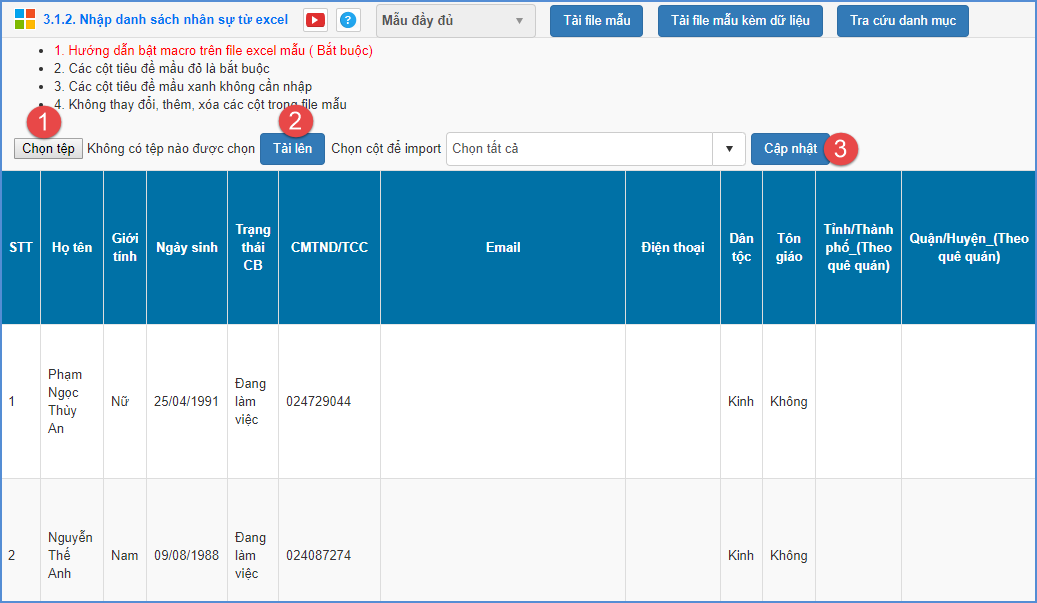Viewport: 1037px width, 603px height.
Task: Click 'Tải file mẫu kèm dữ liệu' button
Action: click(x=740, y=21)
